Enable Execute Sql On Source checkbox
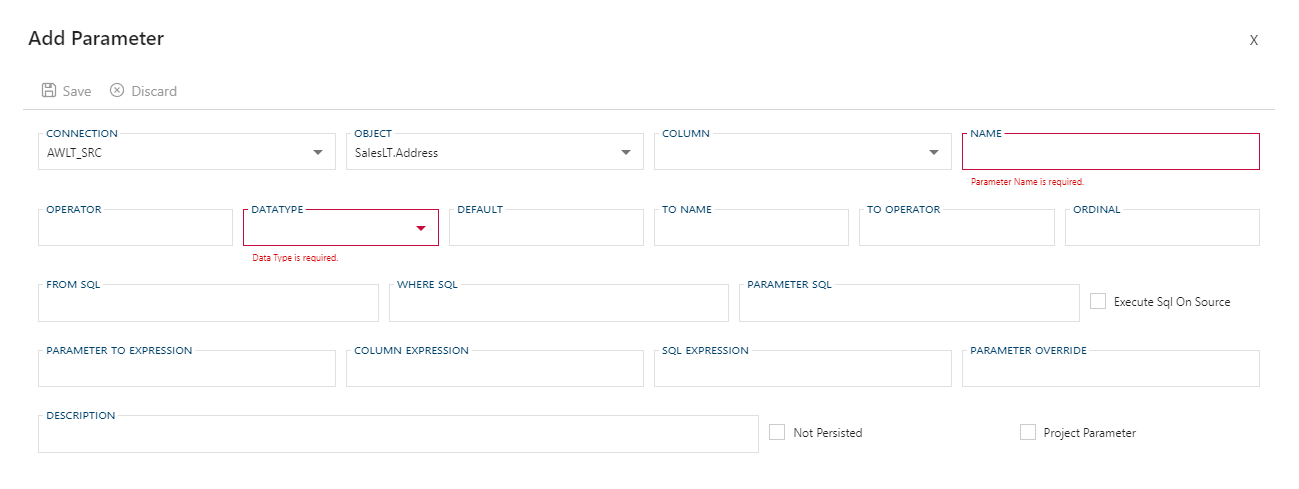Viewport: 1299px width, 489px height. pyautogui.click(x=1098, y=301)
